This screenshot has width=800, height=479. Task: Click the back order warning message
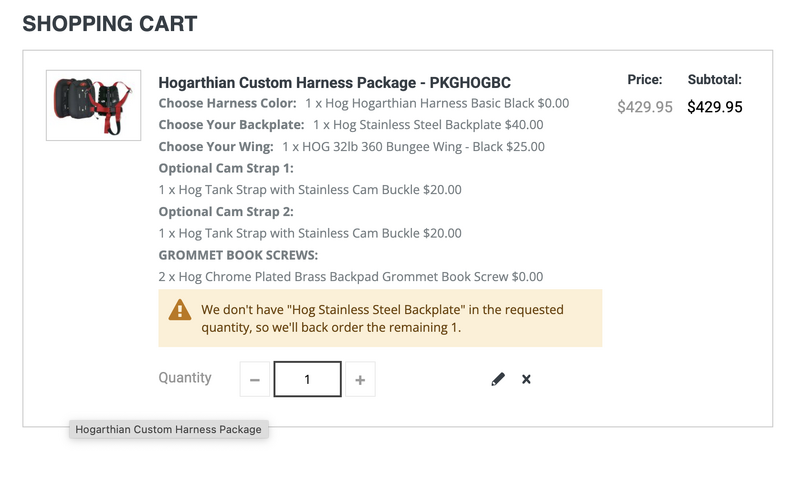pos(382,318)
